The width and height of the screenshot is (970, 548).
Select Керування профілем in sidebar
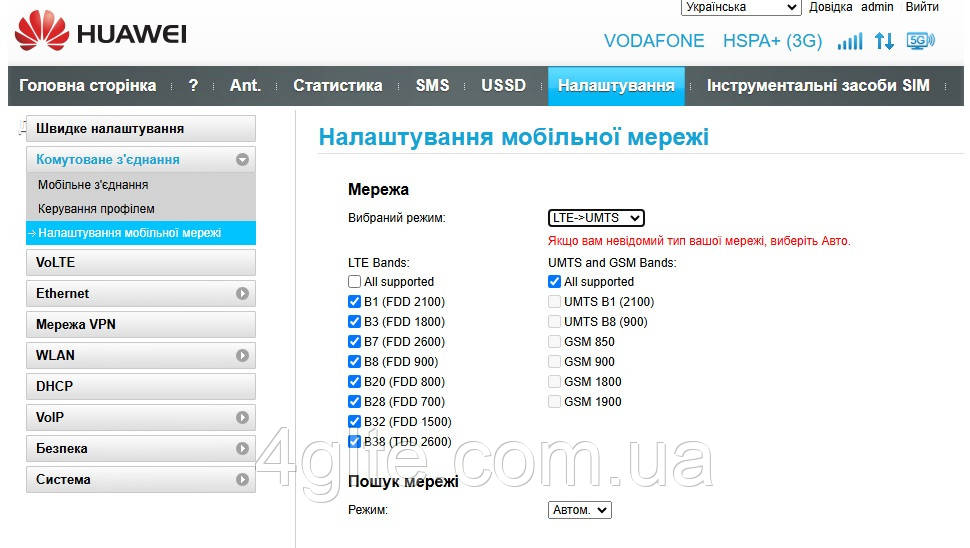(x=96, y=209)
